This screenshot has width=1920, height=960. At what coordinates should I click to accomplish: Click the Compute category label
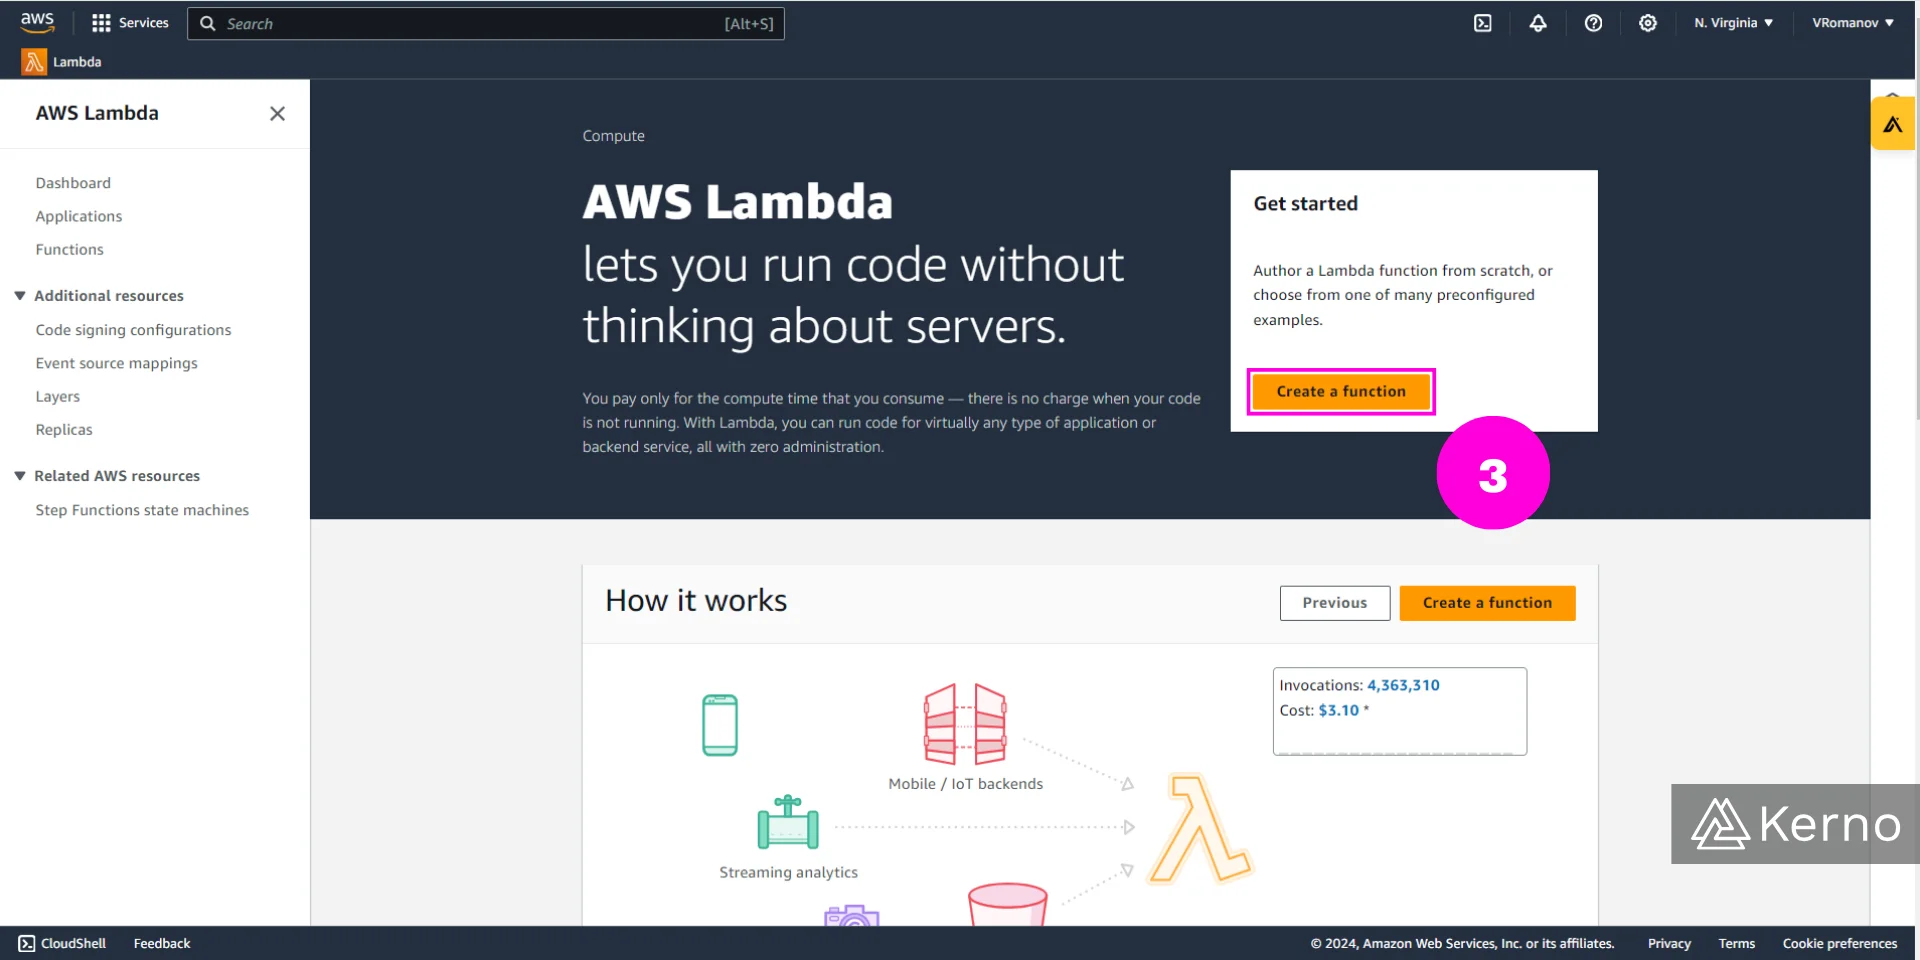click(x=614, y=136)
